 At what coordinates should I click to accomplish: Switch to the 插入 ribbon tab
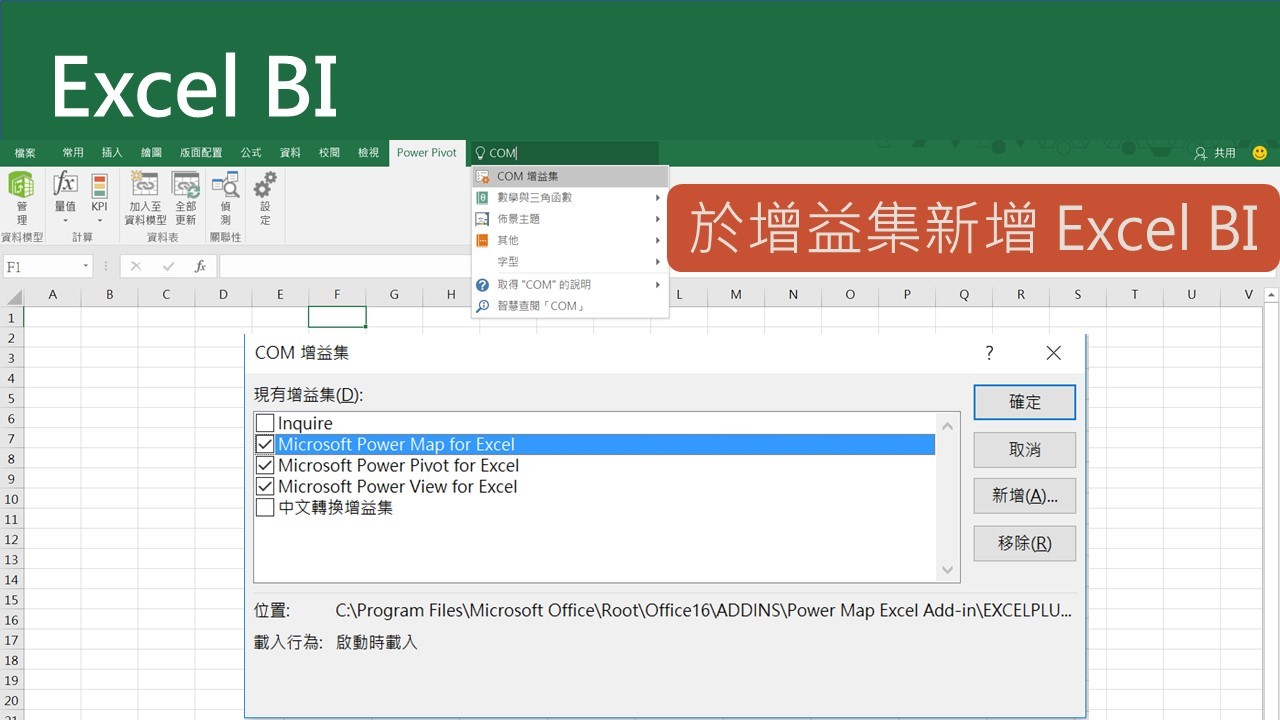pyautogui.click(x=112, y=153)
